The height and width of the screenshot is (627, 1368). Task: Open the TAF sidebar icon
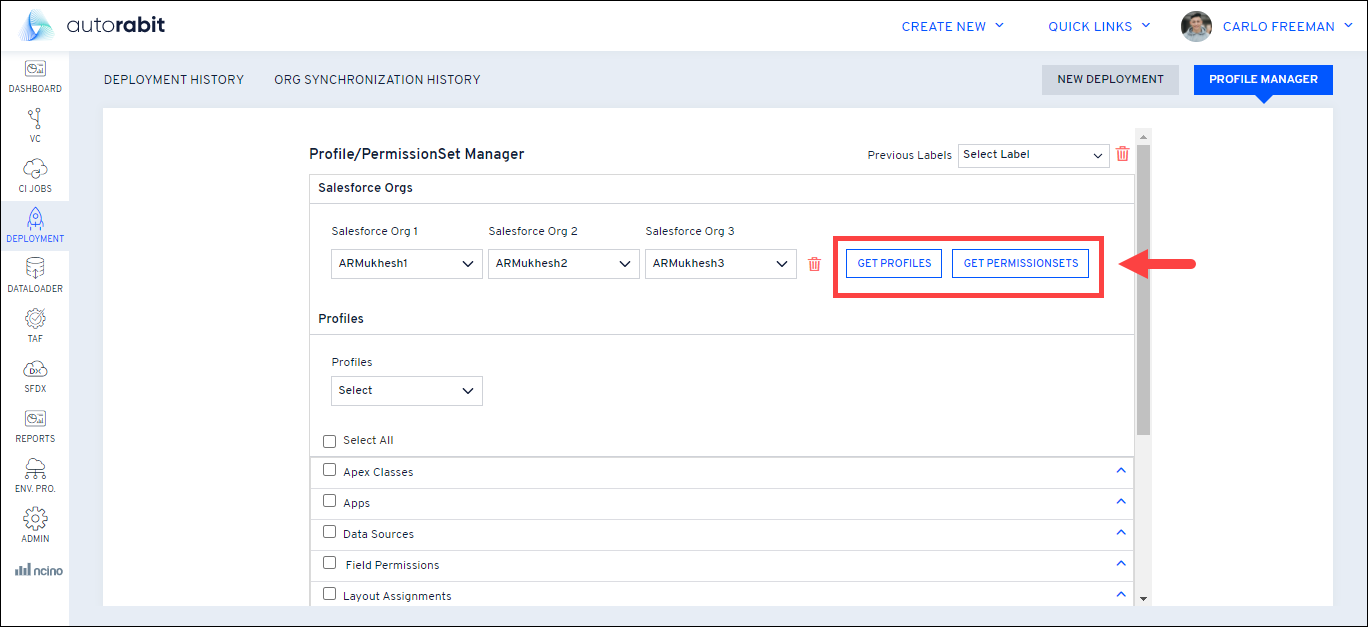35,319
